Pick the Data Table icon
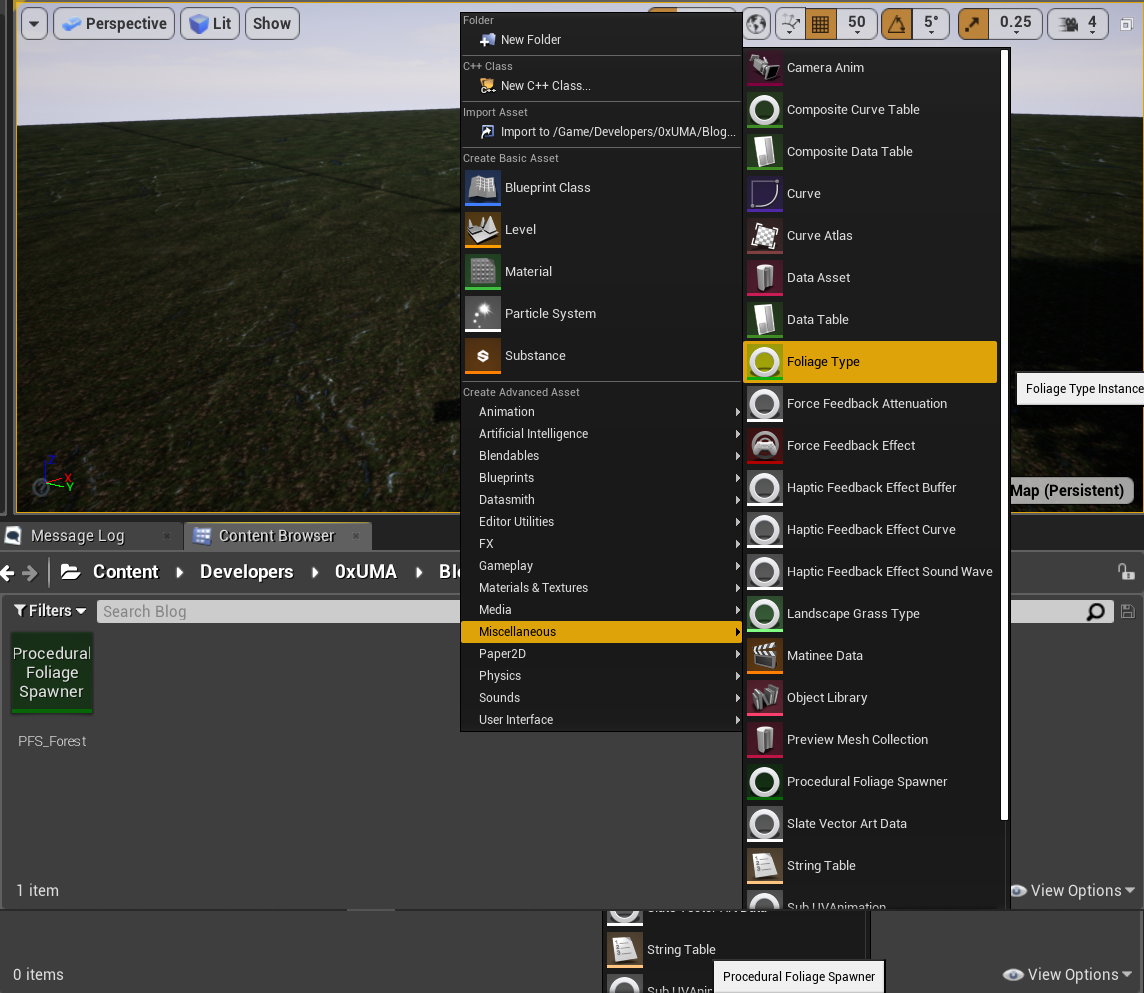 tap(765, 320)
